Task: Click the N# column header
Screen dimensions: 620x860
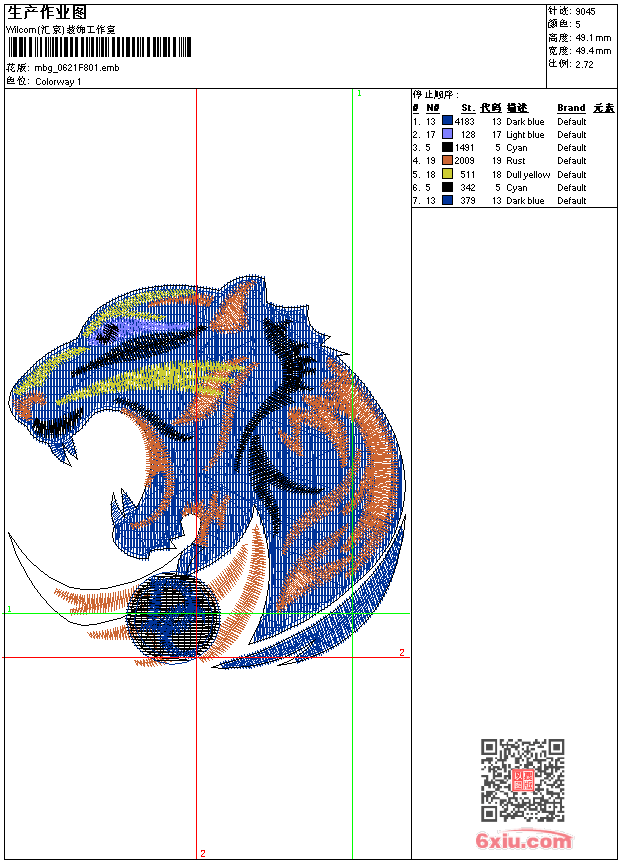Action: coord(432,108)
